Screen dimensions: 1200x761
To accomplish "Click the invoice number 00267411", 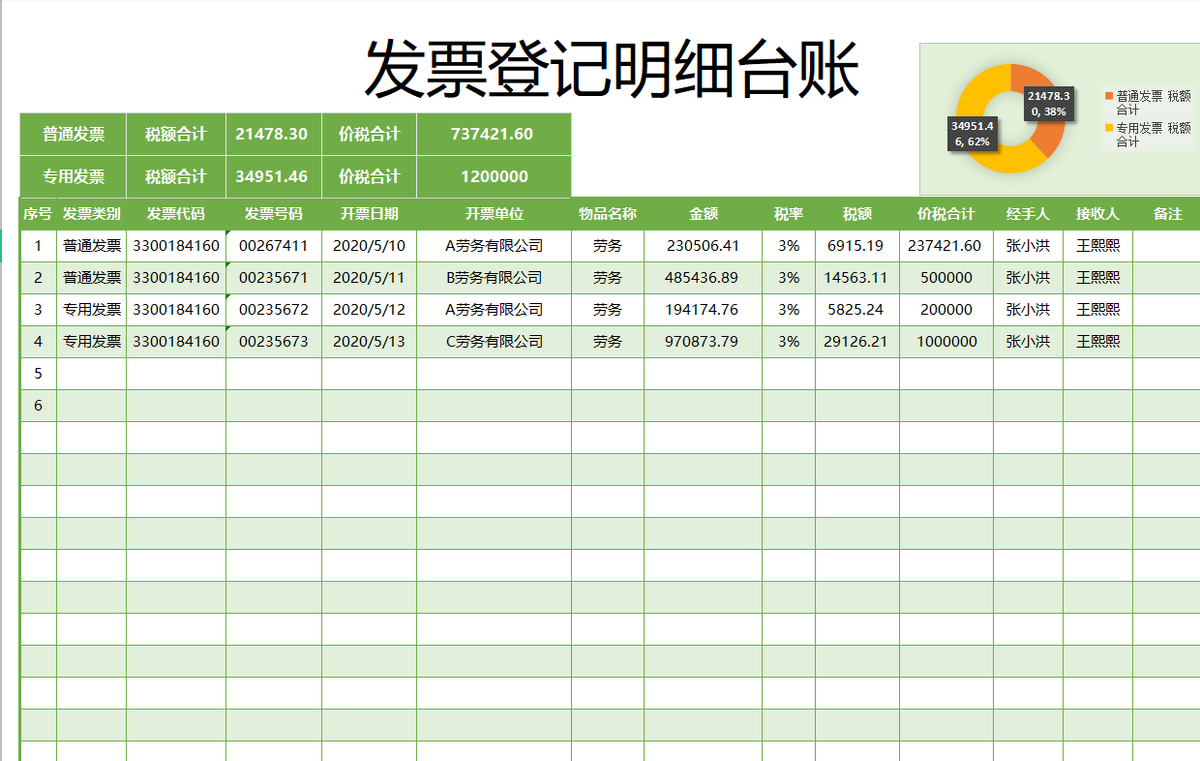I will tap(272, 245).
